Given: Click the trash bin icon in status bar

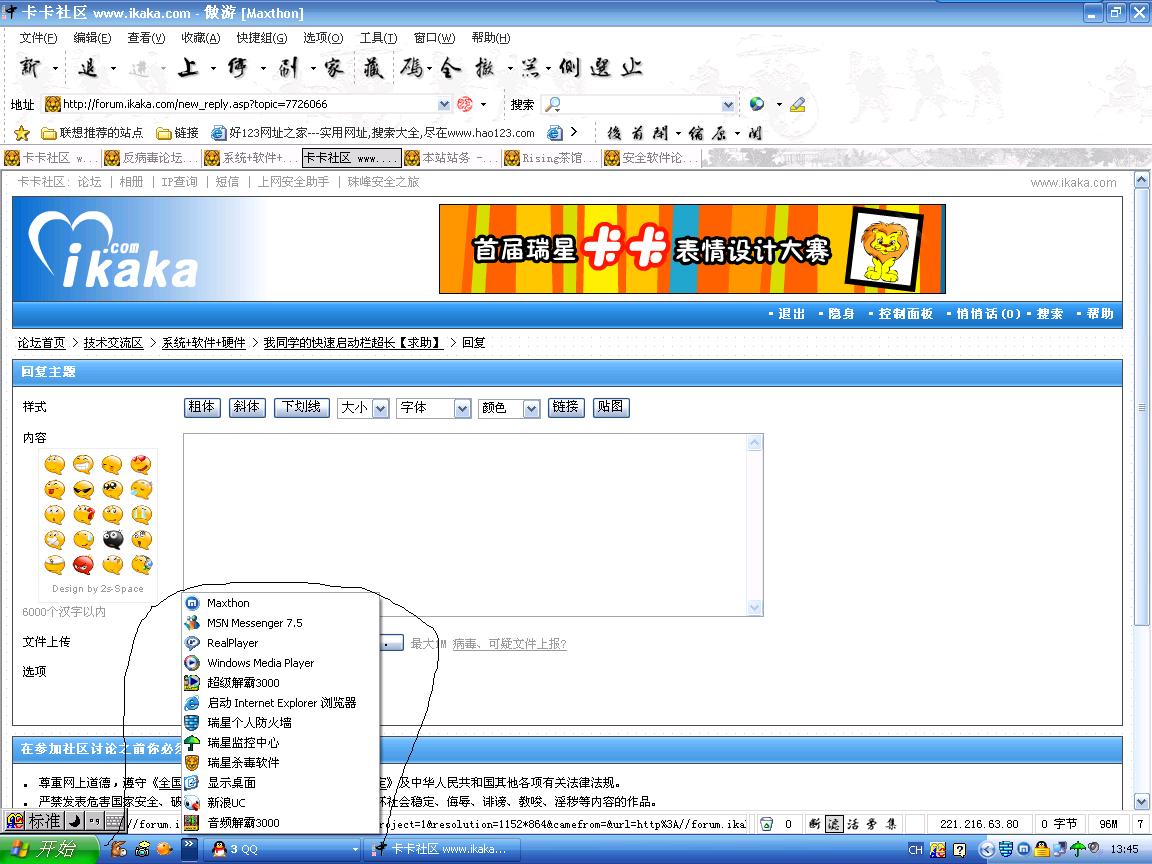Looking at the screenshot, I should (766, 824).
